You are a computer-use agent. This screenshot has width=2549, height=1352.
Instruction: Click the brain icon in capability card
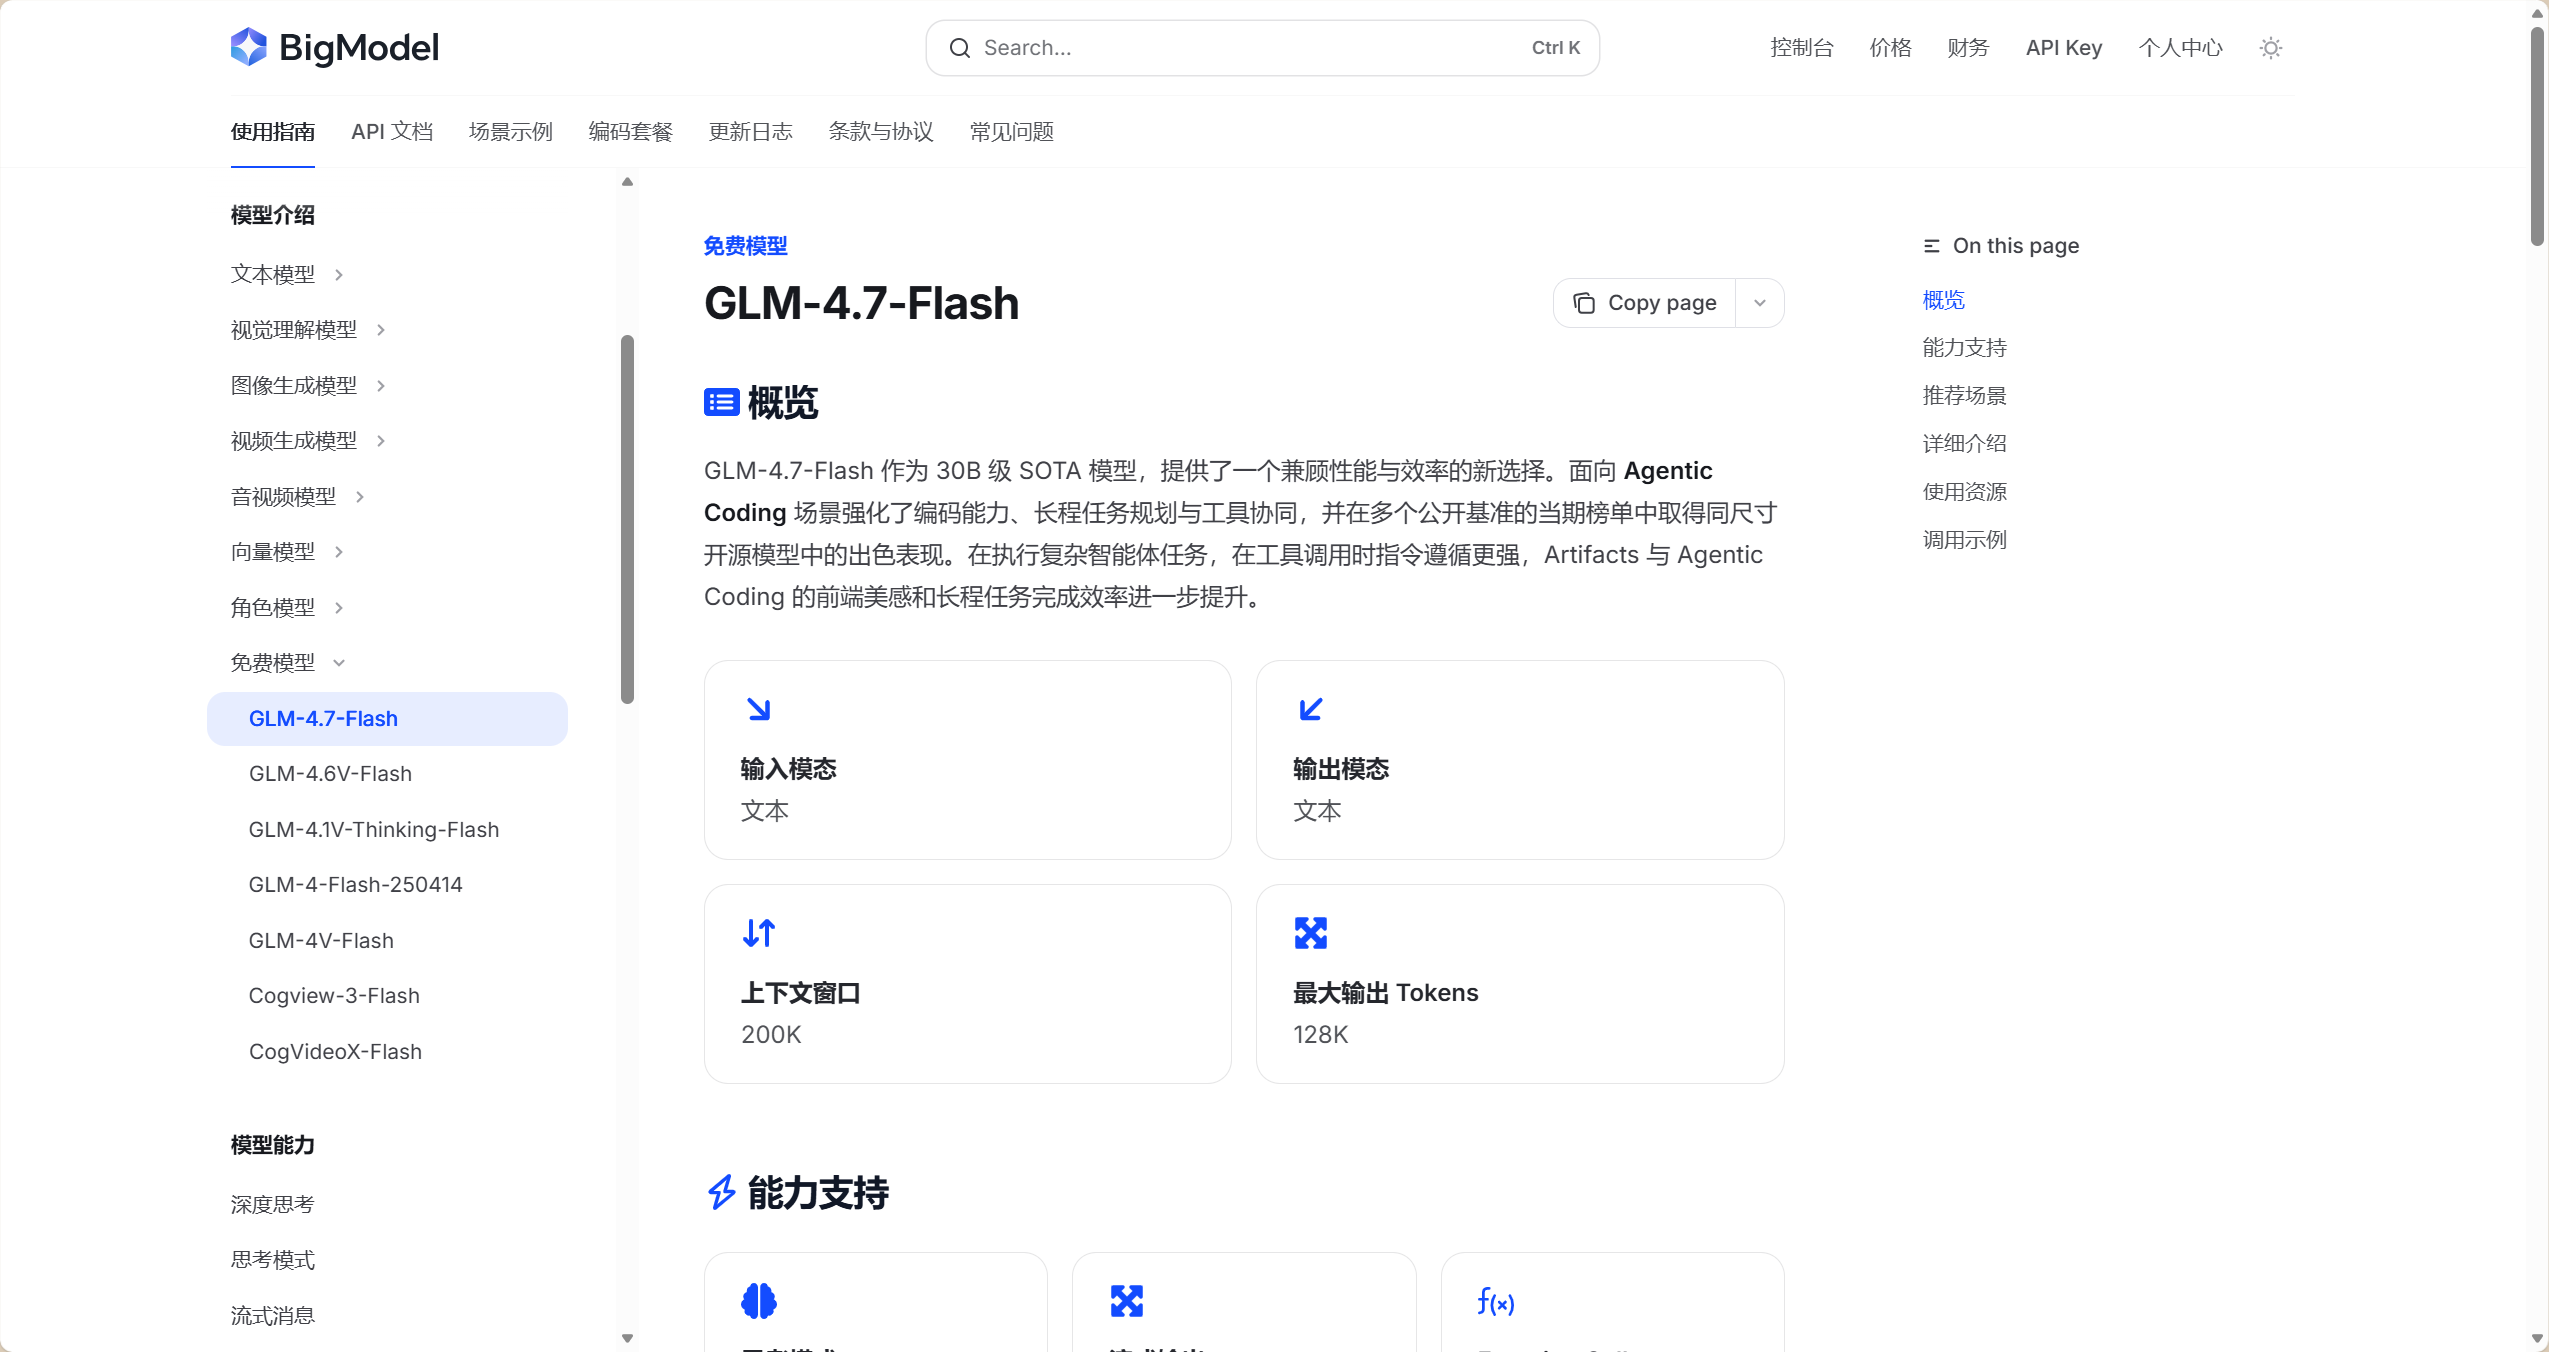click(x=759, y=1301)
